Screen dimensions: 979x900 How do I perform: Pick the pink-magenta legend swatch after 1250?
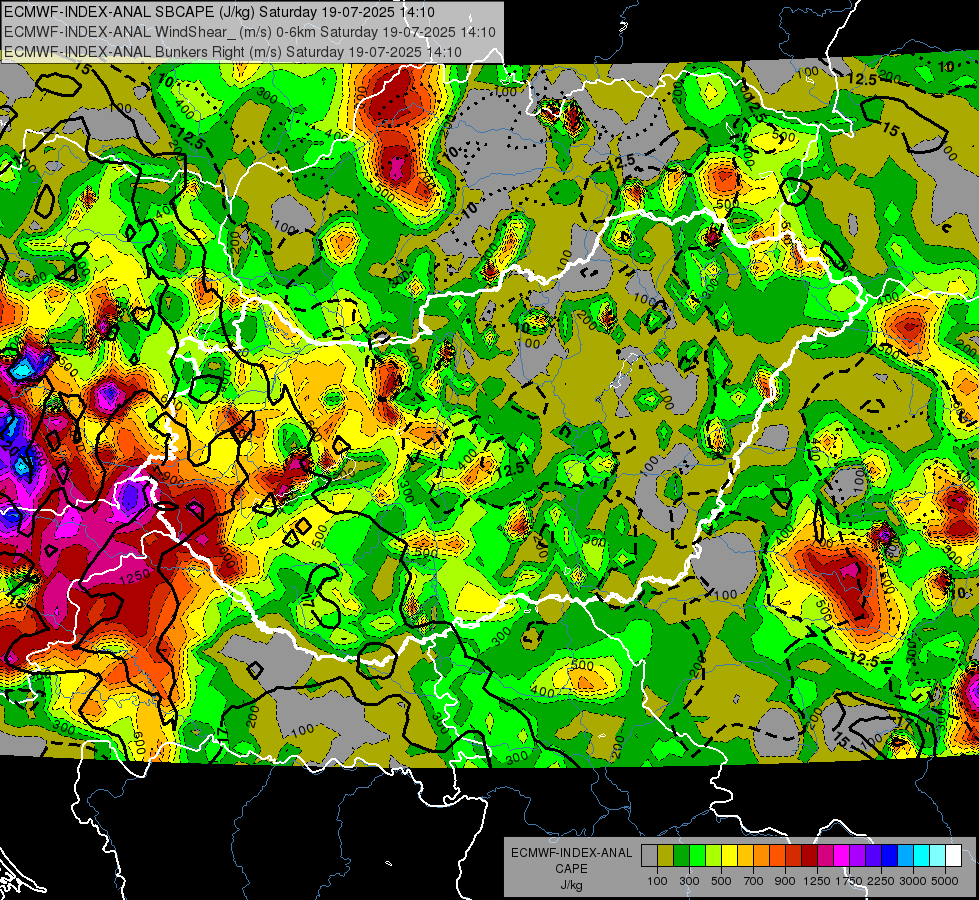pyautogui.click(x=825, y=856)
